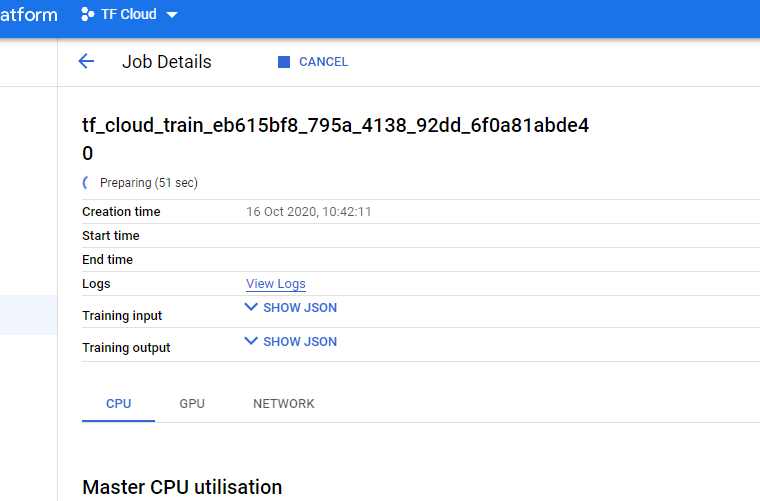Go back using the left arrow icon
This screenshot has width=760, height=501.
coord(86,62)
